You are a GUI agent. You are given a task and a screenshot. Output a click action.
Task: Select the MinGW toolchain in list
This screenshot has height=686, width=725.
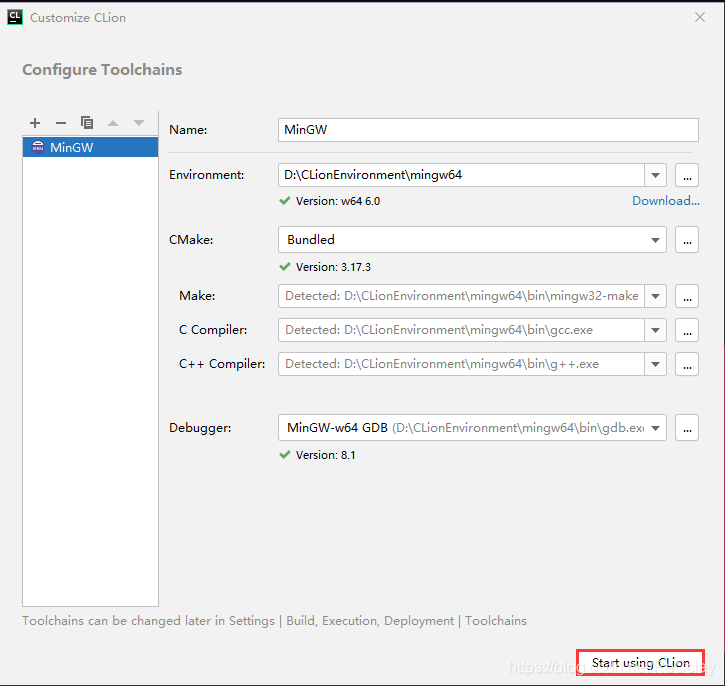[x=90, y=147]
